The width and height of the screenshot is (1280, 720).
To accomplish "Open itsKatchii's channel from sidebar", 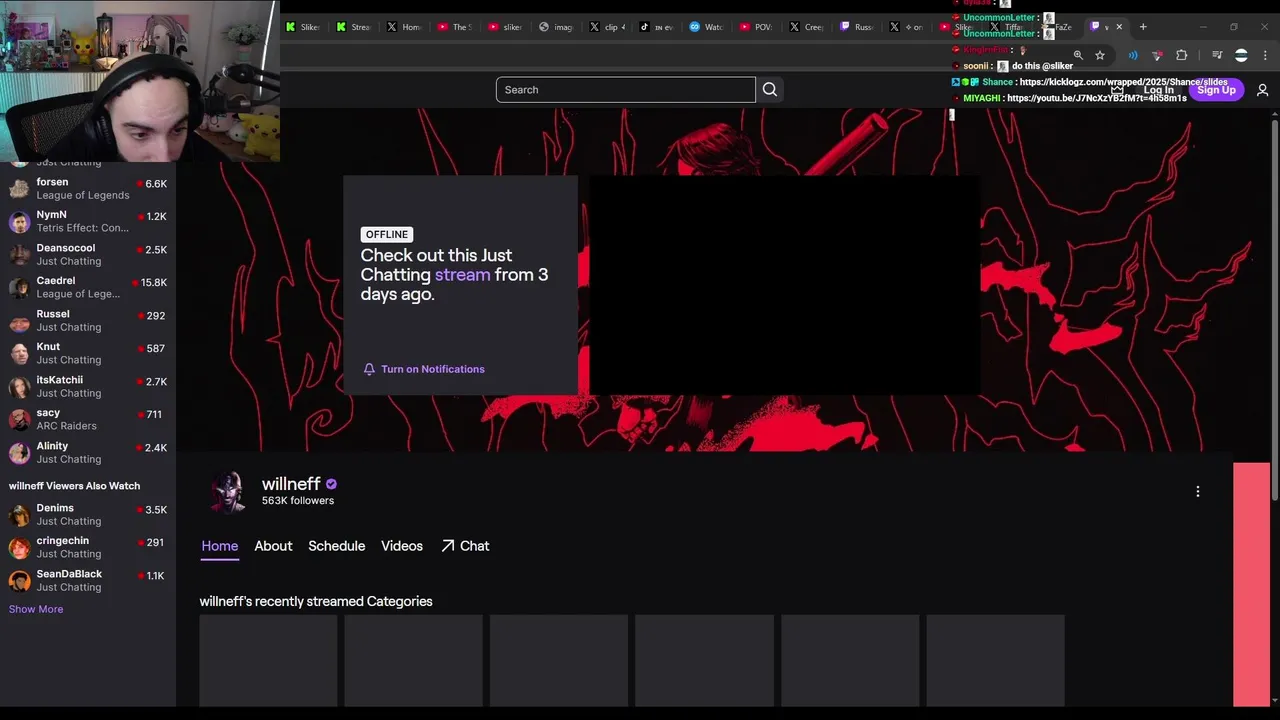I will point(88,386).
